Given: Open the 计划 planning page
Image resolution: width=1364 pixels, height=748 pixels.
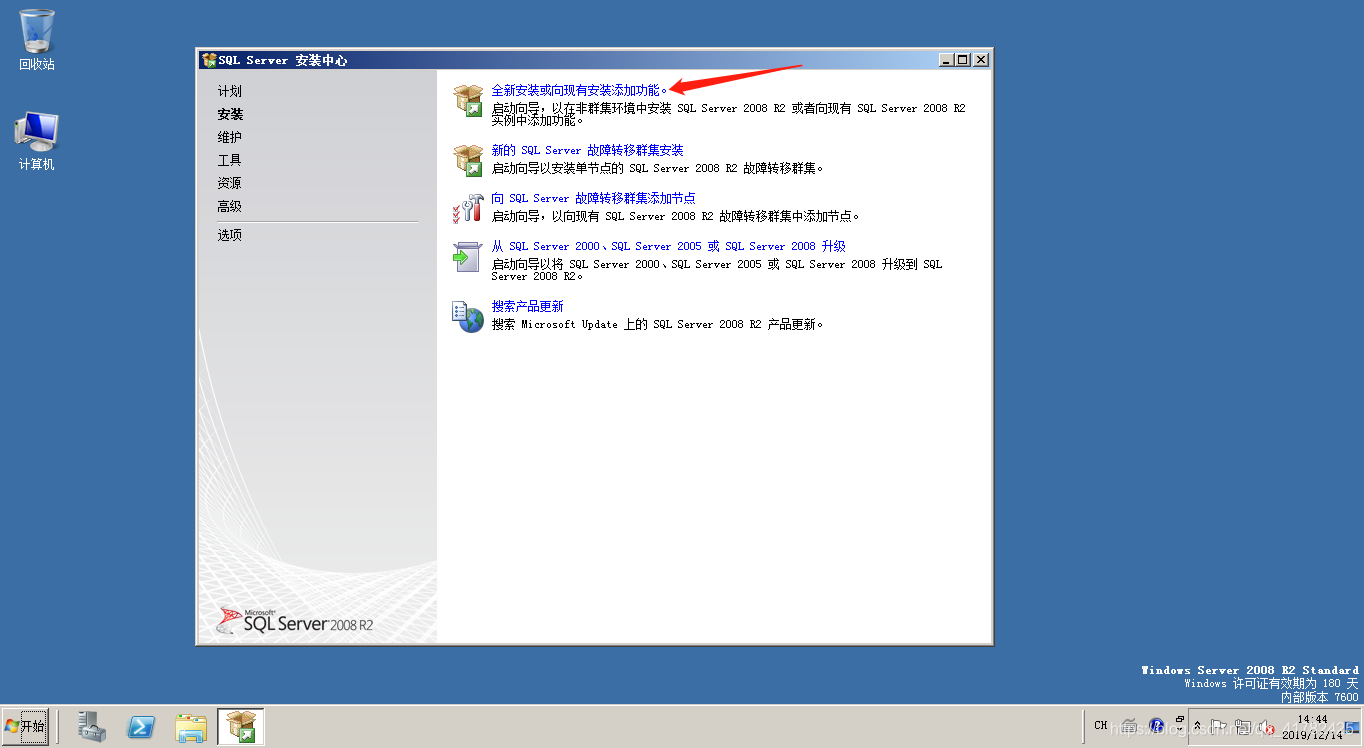Looking at the screenshot, I should point(230,91).
